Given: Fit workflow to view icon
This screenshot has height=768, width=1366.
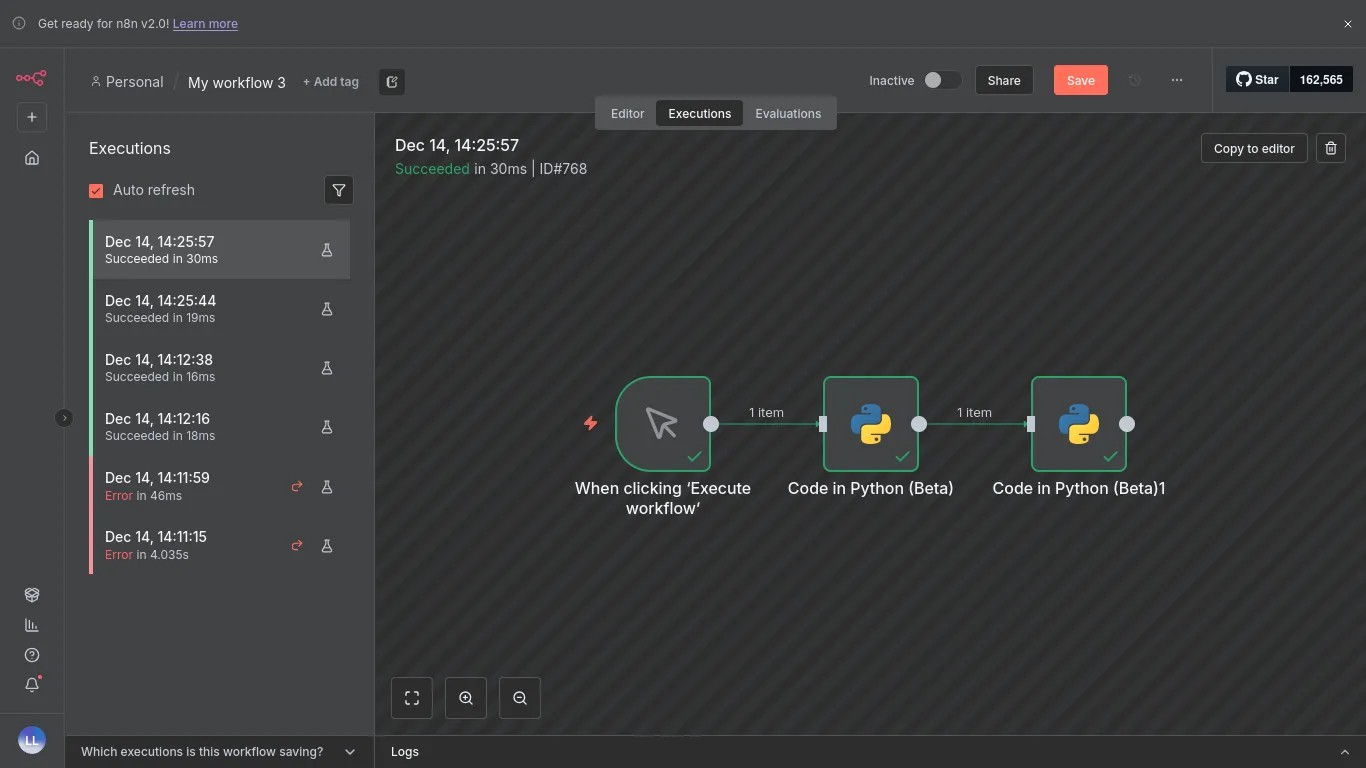Looking at the screenshot, I should [x=412, y=698].
